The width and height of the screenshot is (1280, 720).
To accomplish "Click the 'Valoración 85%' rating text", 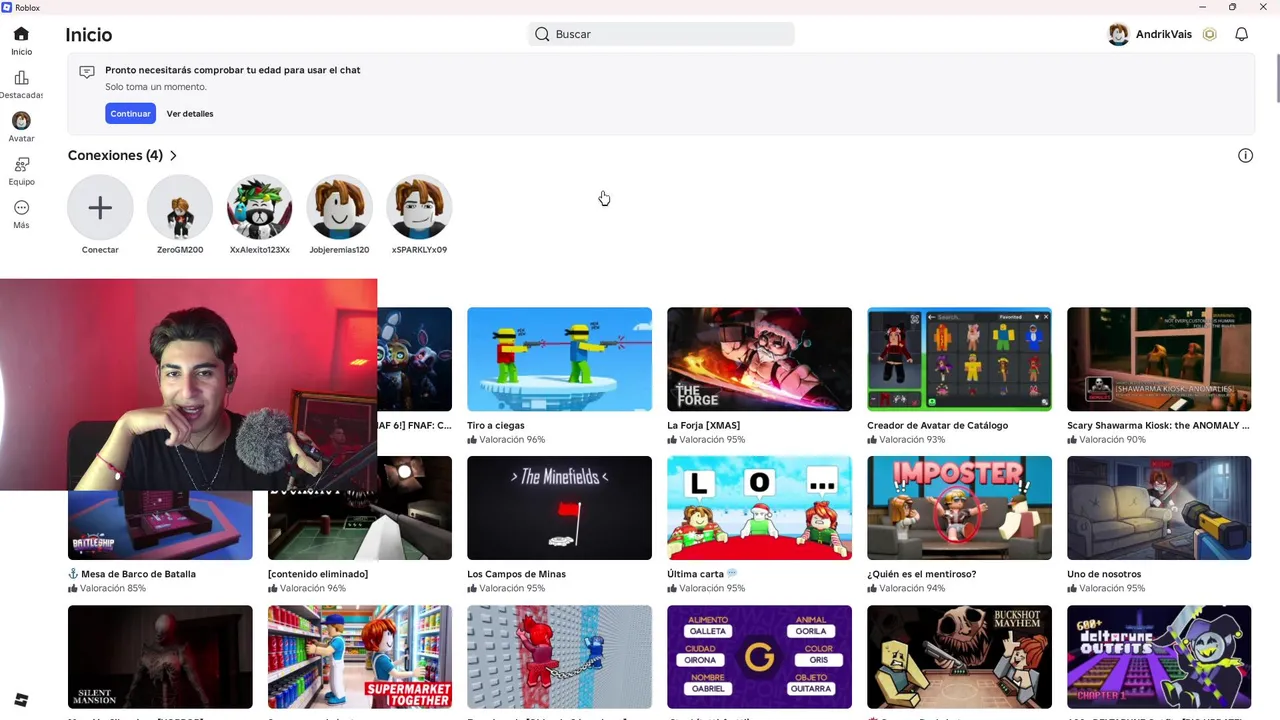I will [x=113, y=589].
